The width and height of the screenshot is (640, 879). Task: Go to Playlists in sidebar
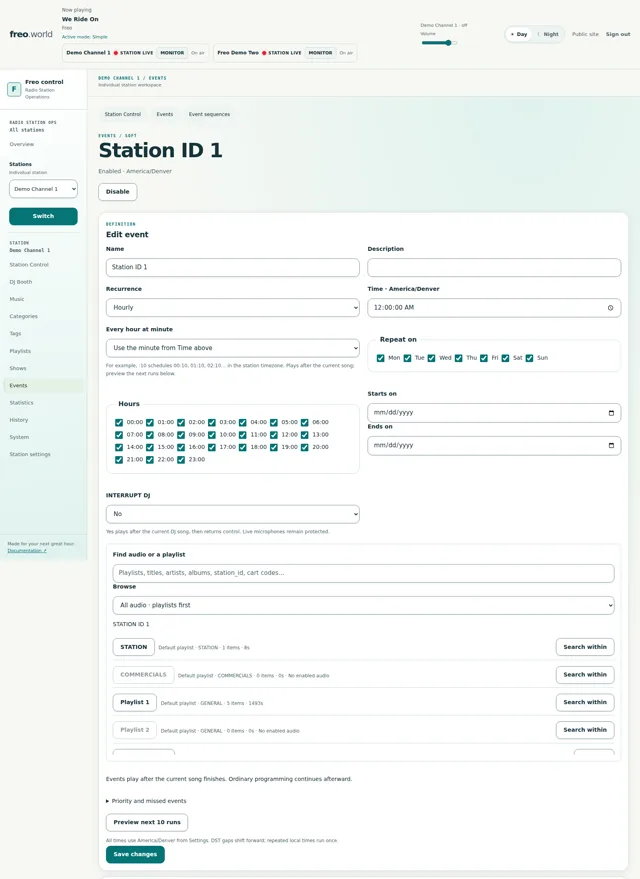(x=20, y=351)
